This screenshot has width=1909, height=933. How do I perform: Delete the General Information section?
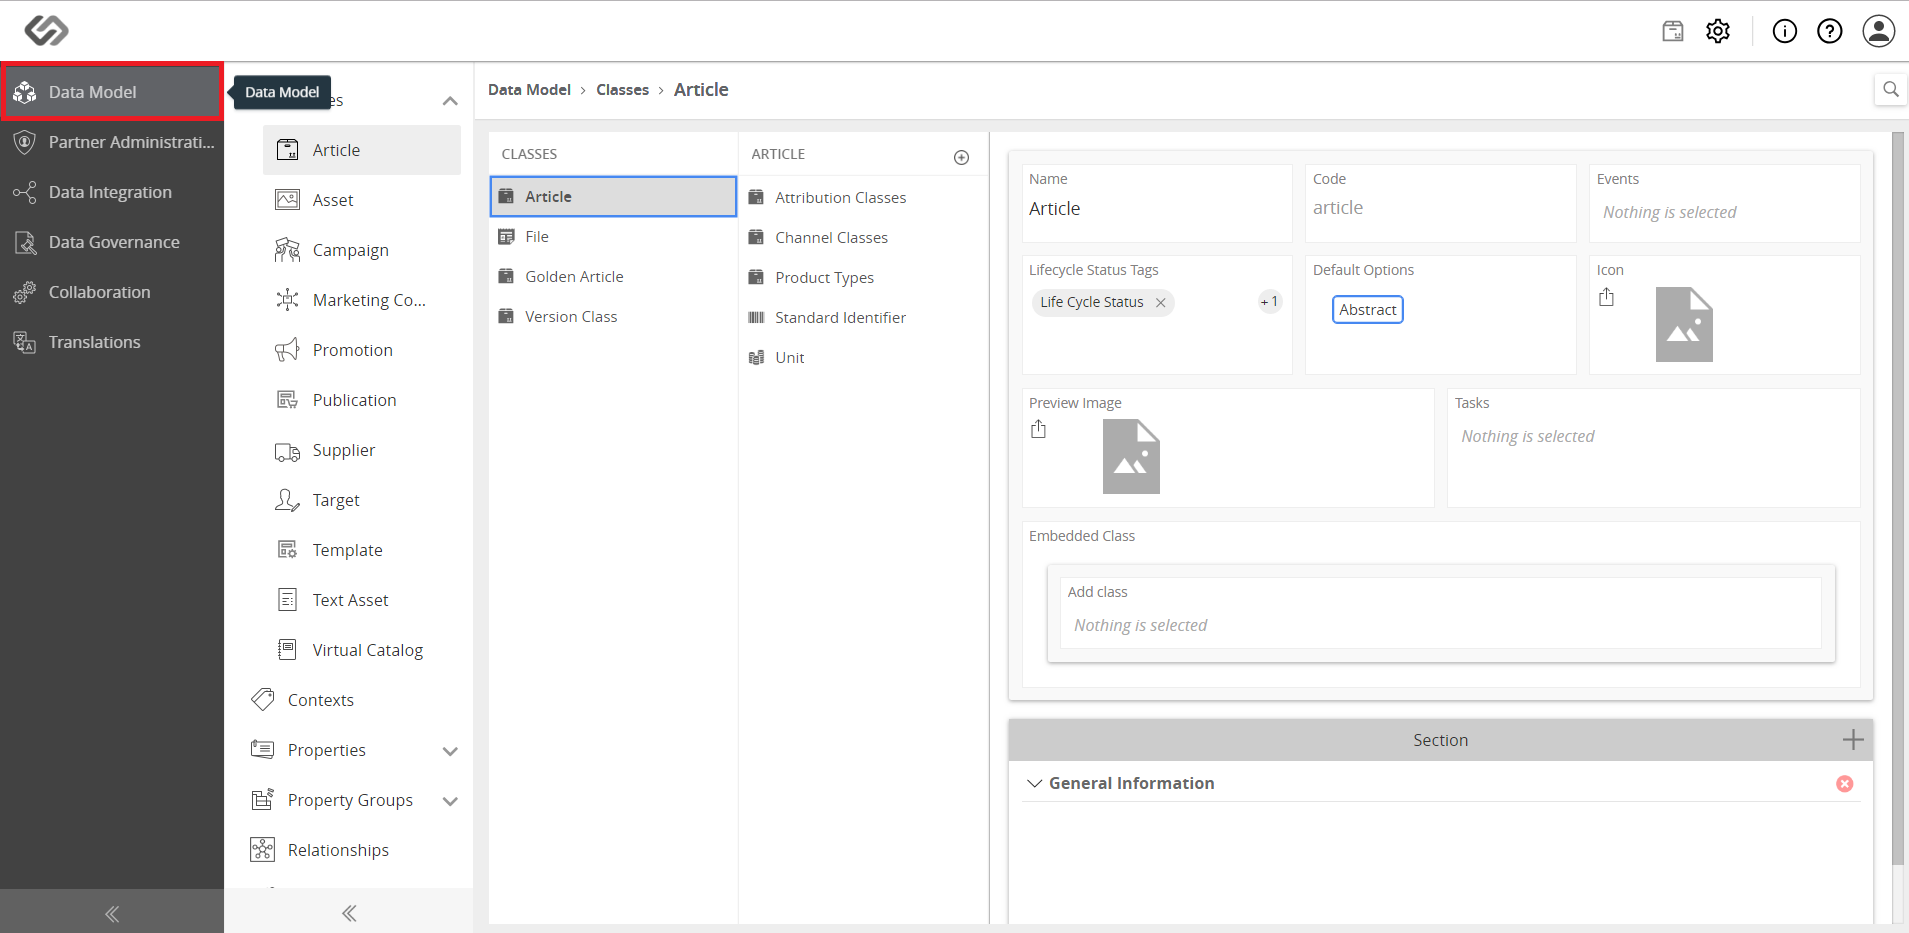(x=1845, y=784)
